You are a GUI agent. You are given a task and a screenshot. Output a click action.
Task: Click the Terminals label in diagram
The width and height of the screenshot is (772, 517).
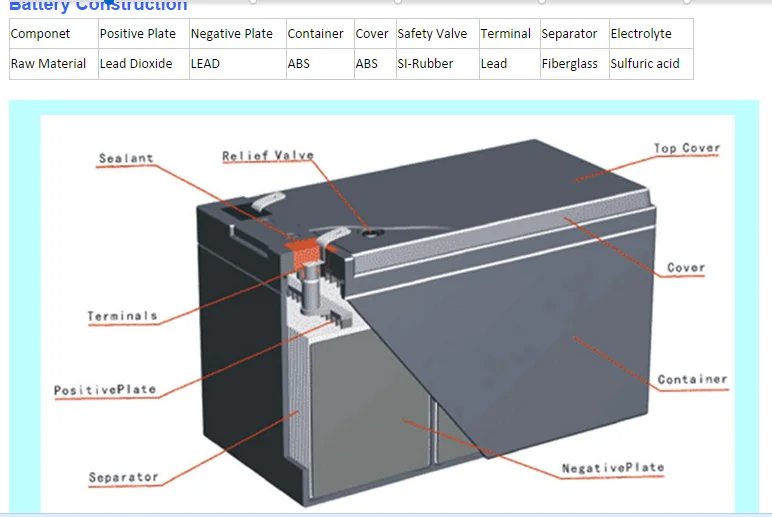122,316
